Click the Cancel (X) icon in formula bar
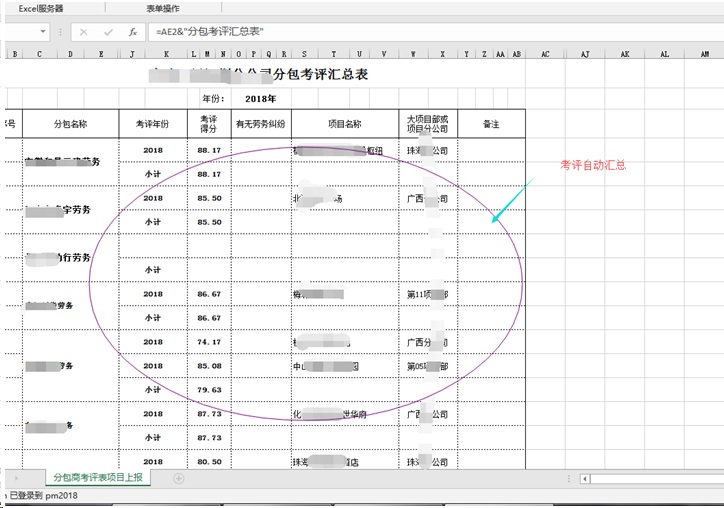This screenshot has width=724, height=508. (x=83, y=32)
